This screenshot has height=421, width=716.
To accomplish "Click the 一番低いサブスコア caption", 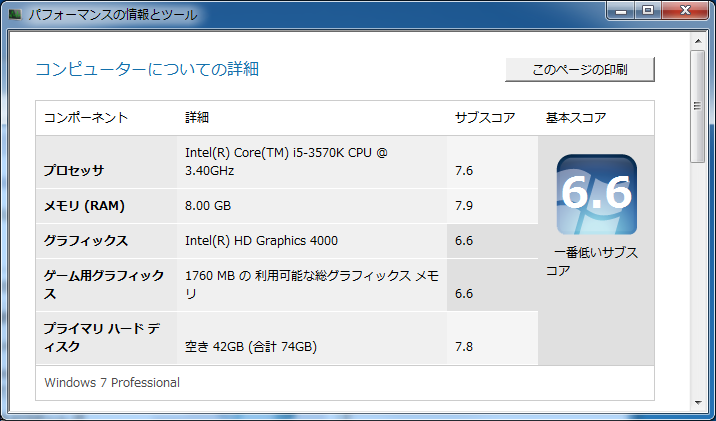I will tap(592, 261).
